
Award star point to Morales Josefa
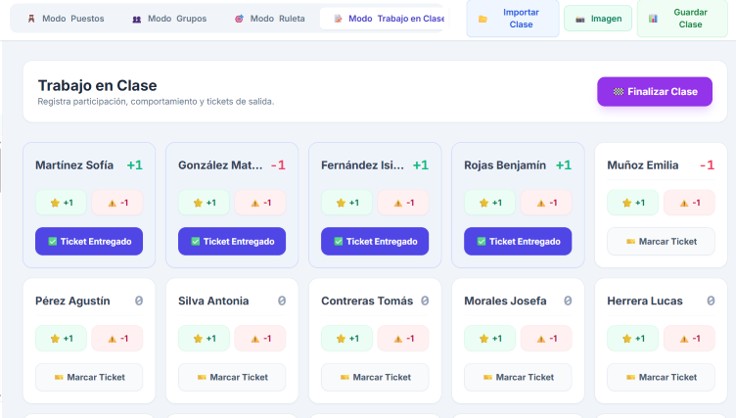490,338
